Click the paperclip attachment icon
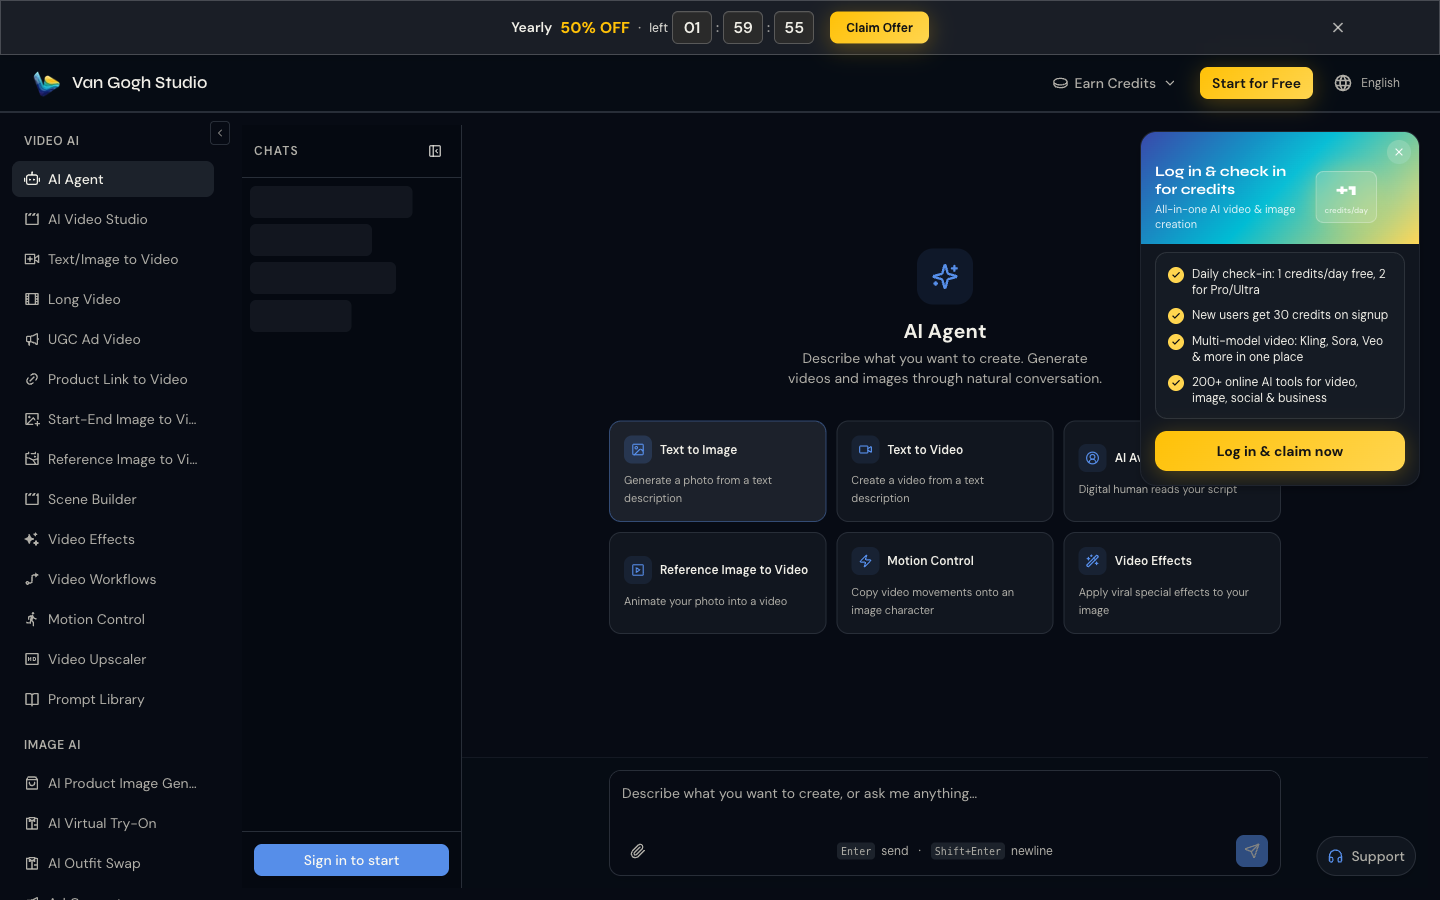The width and height of the screenshot is (1440, 900). point(637,851)
